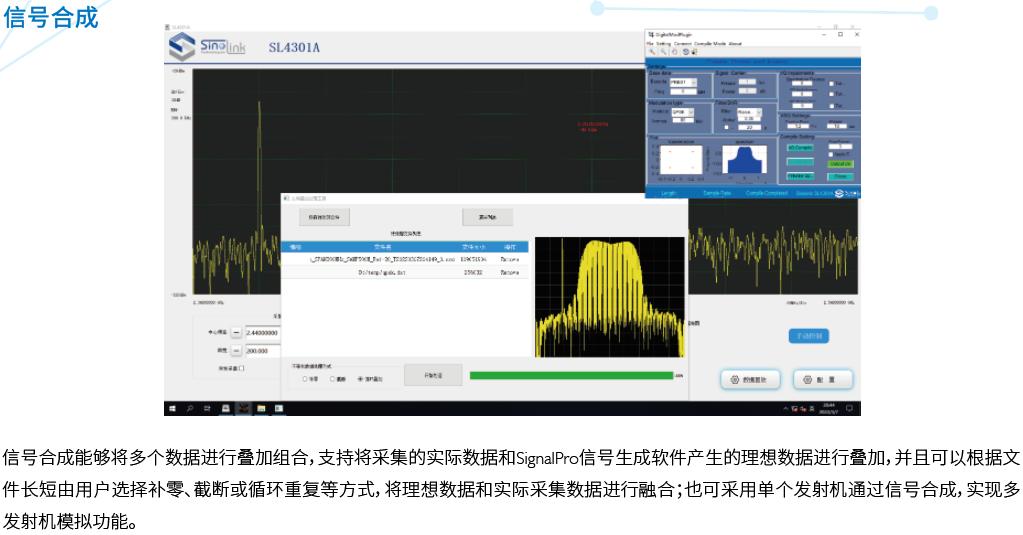Open About menu in SignalModPlugin
Viewport: 1023px width, 535px height.
coord(735,44)
